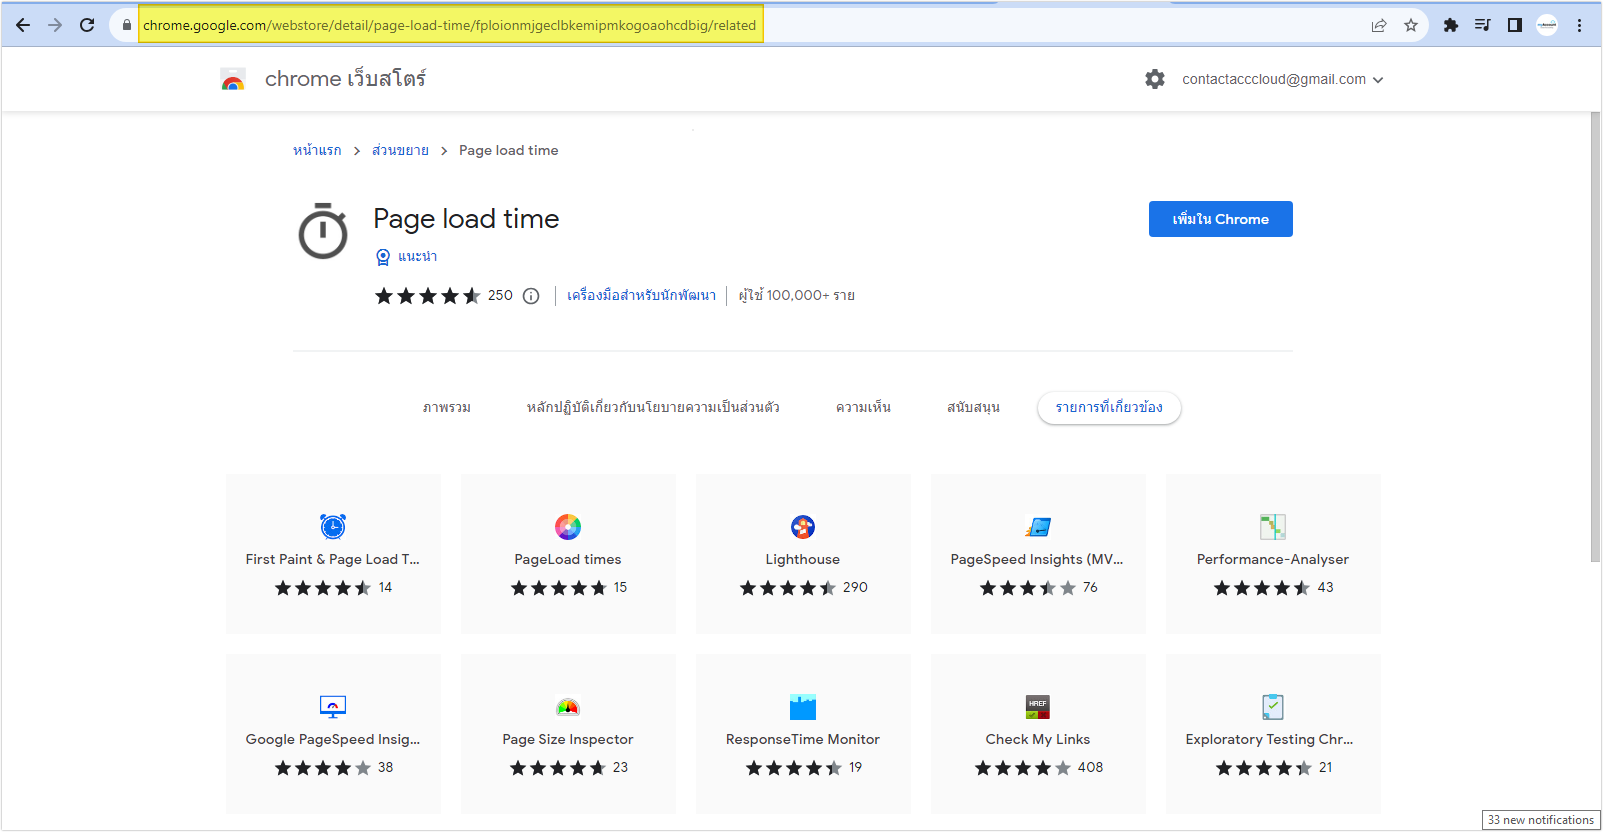Image resolution: width=1604 pixels, height=833 pixels.
Task: Click the browser forward arrow
Action: [x=55, y=25]
